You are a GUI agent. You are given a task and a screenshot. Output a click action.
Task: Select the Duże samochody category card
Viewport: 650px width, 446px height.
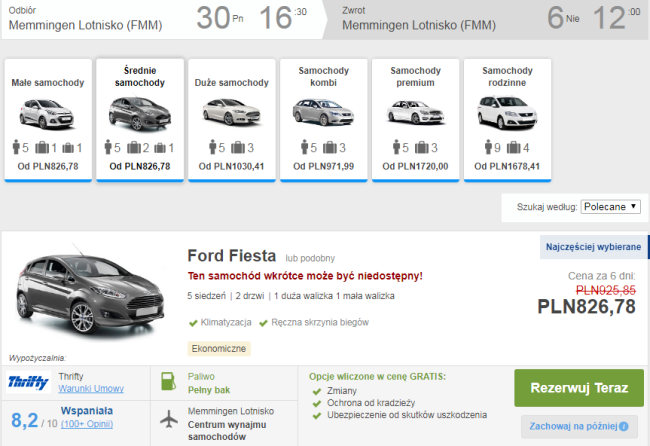point(232,120)
